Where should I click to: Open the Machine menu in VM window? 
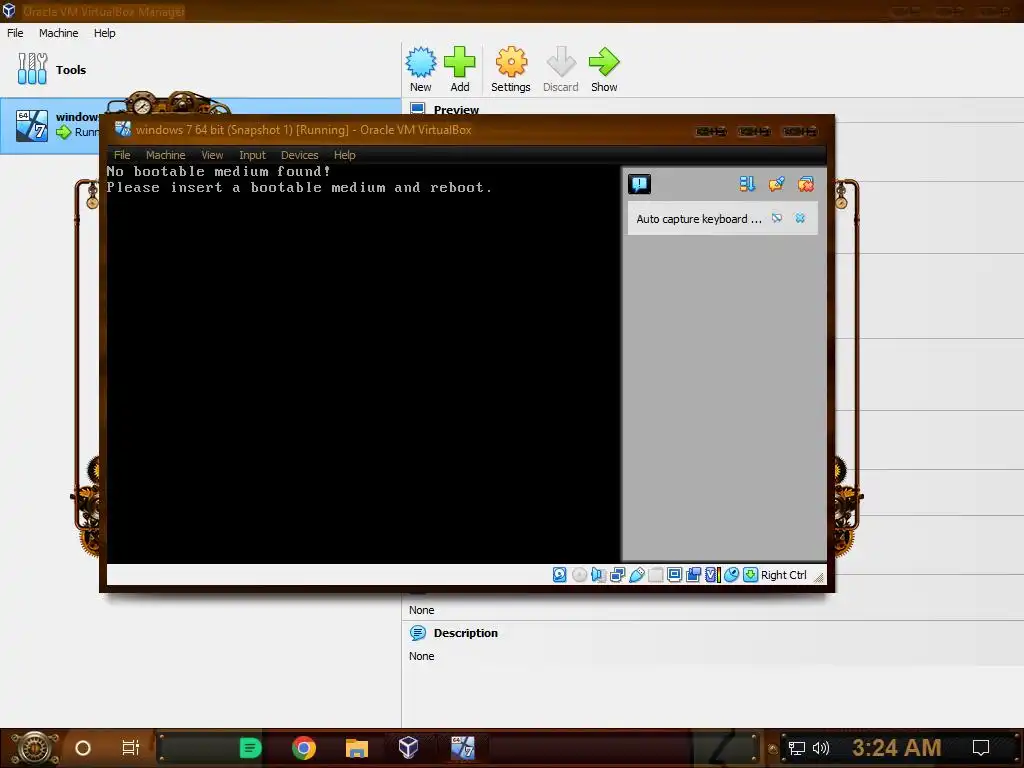(165, 155)
